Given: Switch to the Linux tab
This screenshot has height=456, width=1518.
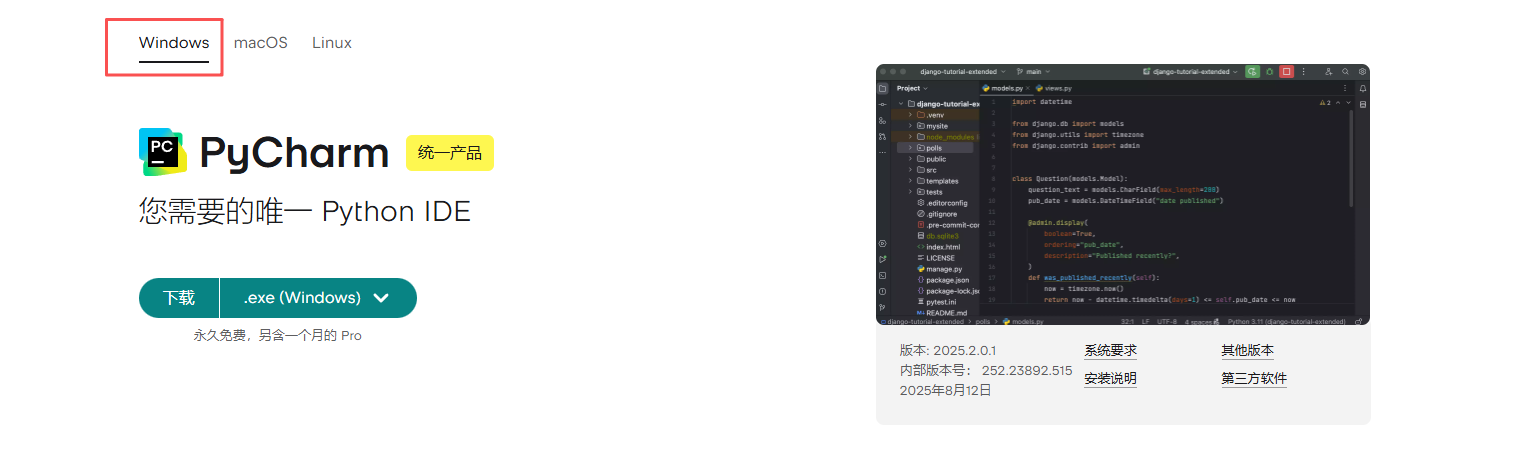Looking at the screenshot, I should [332, 43].
